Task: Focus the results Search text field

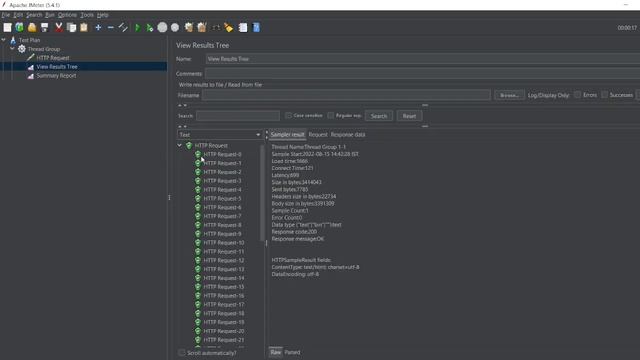Action: (x=238, y=116)
